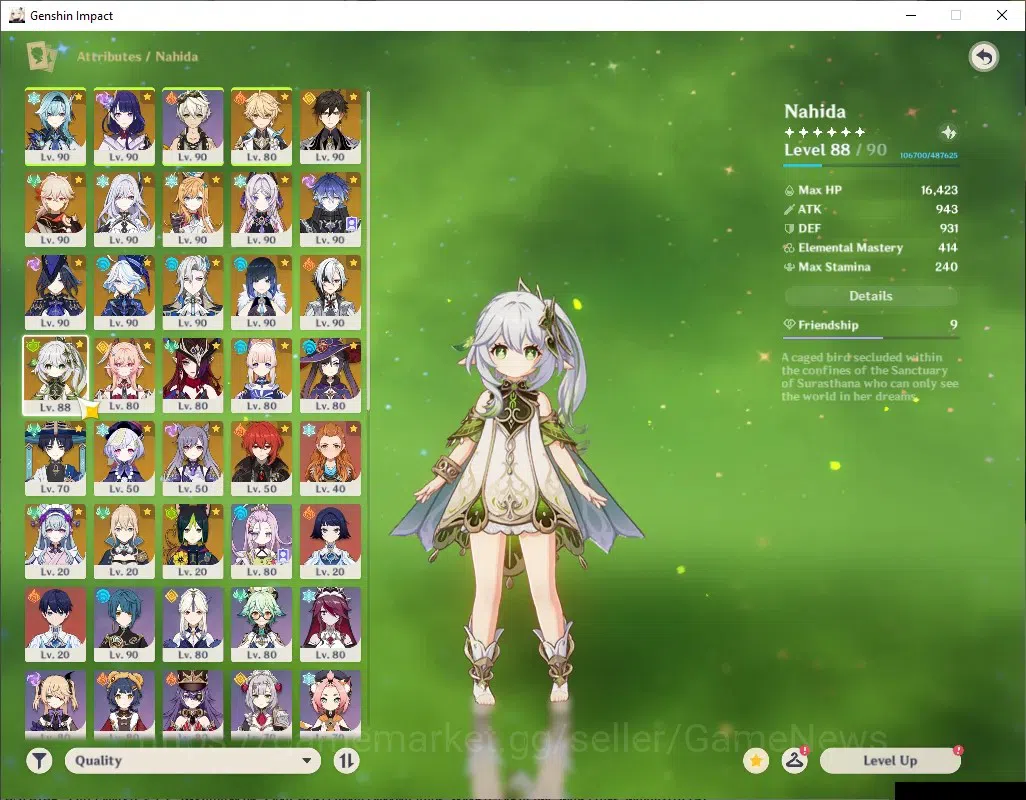
Task: Open the Details stats button
Action: click(870, 296)
